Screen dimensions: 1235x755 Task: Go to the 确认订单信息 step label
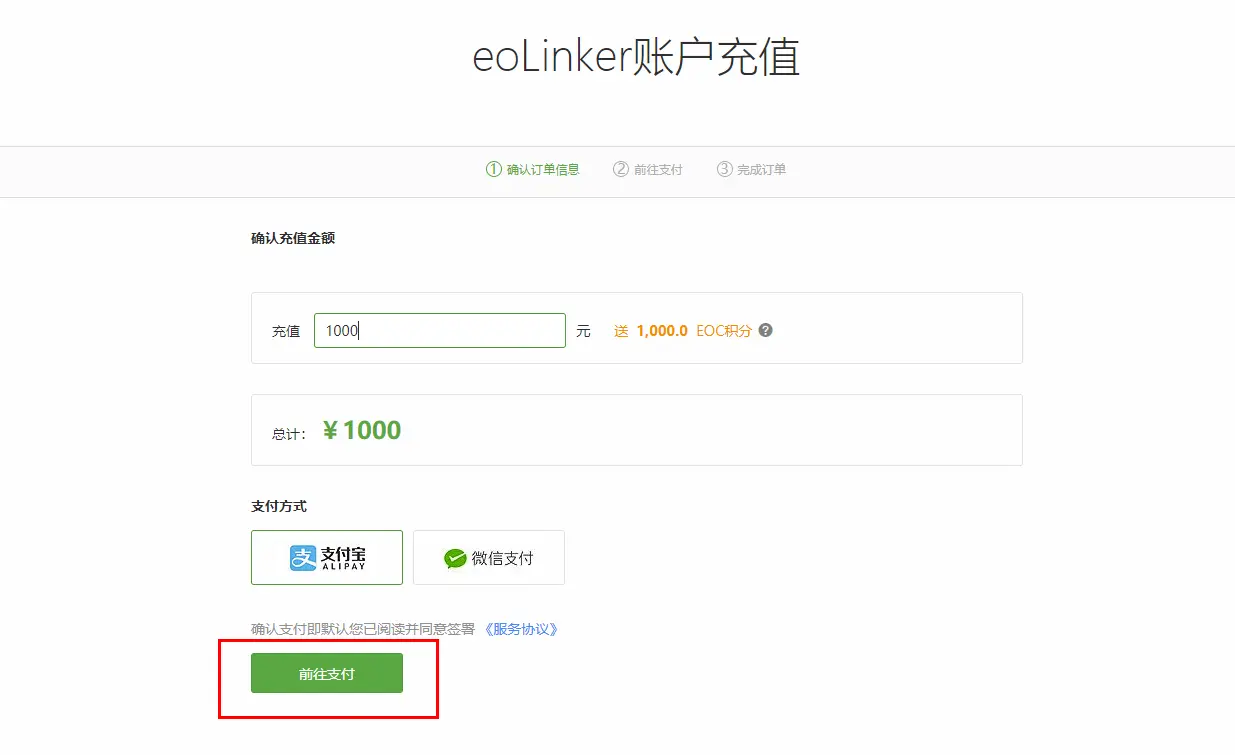tap(543, 170)
